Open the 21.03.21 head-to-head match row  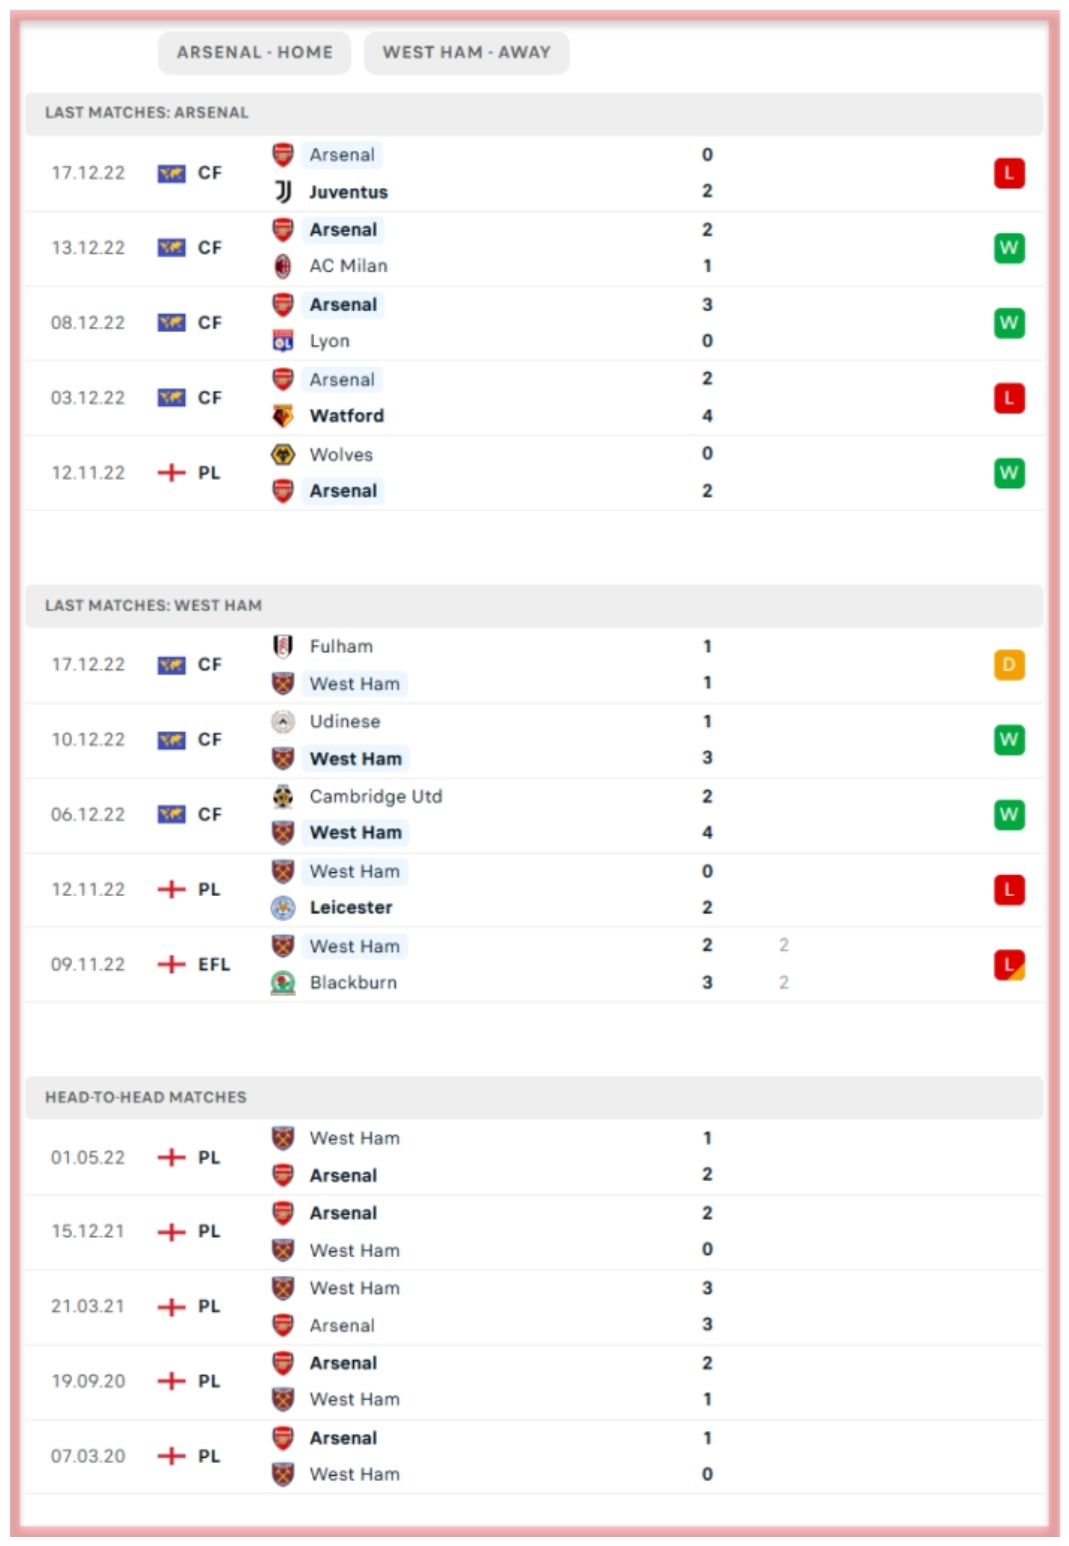point(500,1307)
